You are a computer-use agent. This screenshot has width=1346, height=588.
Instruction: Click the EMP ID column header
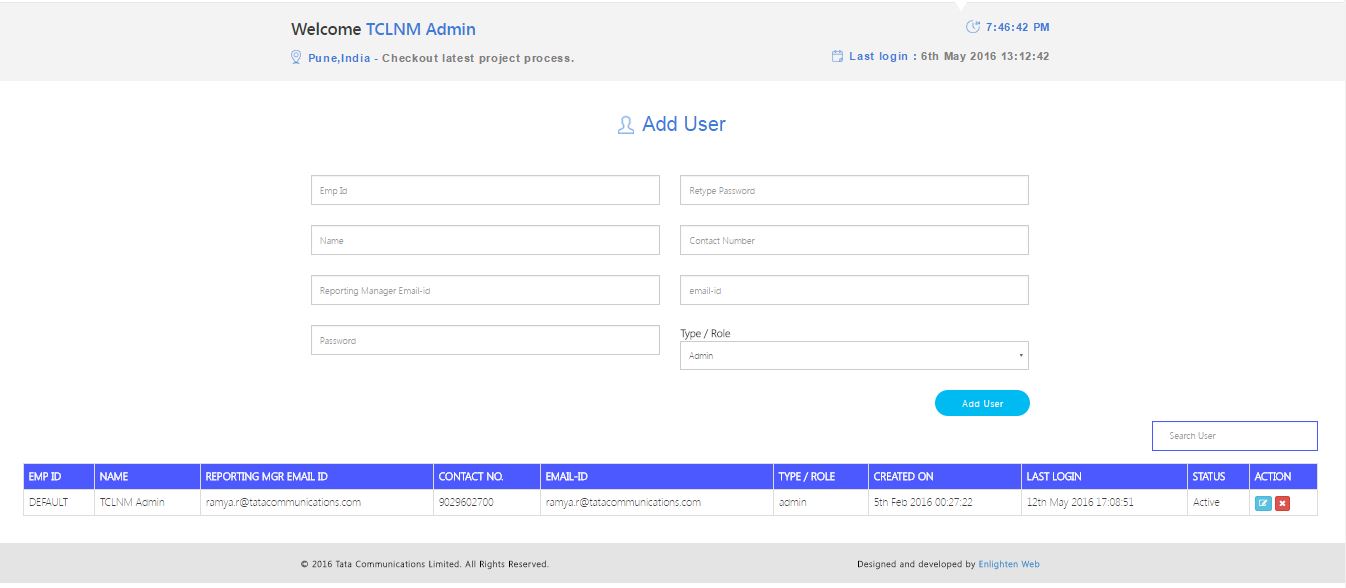point(45,476)
